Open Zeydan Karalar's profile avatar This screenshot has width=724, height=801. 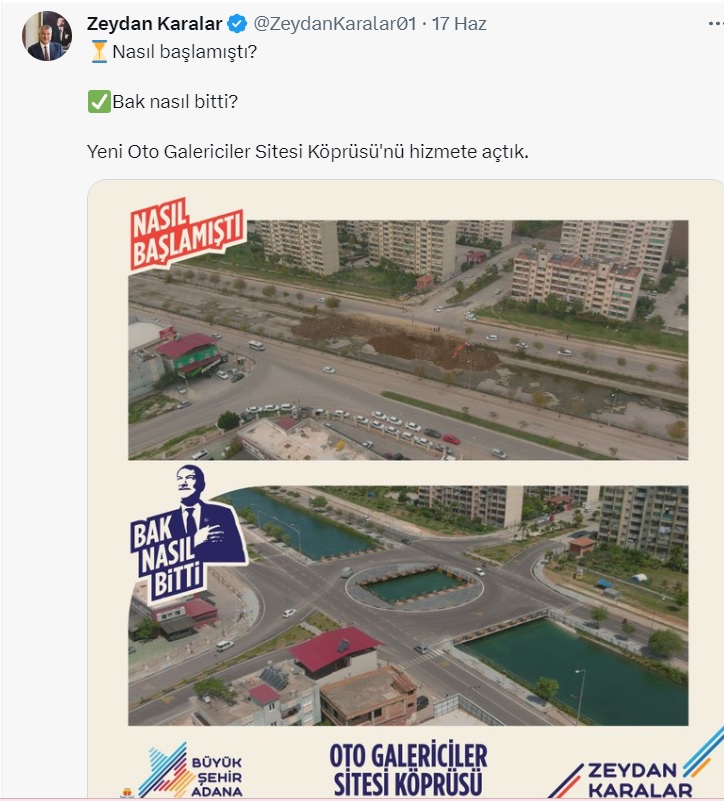(46, 36)
